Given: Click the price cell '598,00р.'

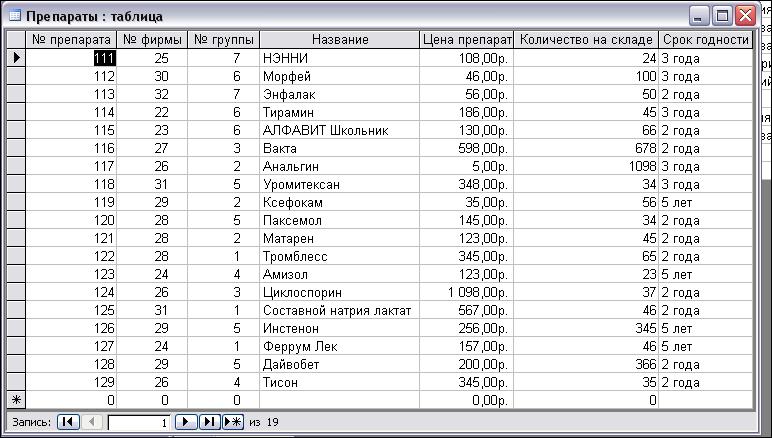Looking at the screenshot, I should tap(467, 148).
